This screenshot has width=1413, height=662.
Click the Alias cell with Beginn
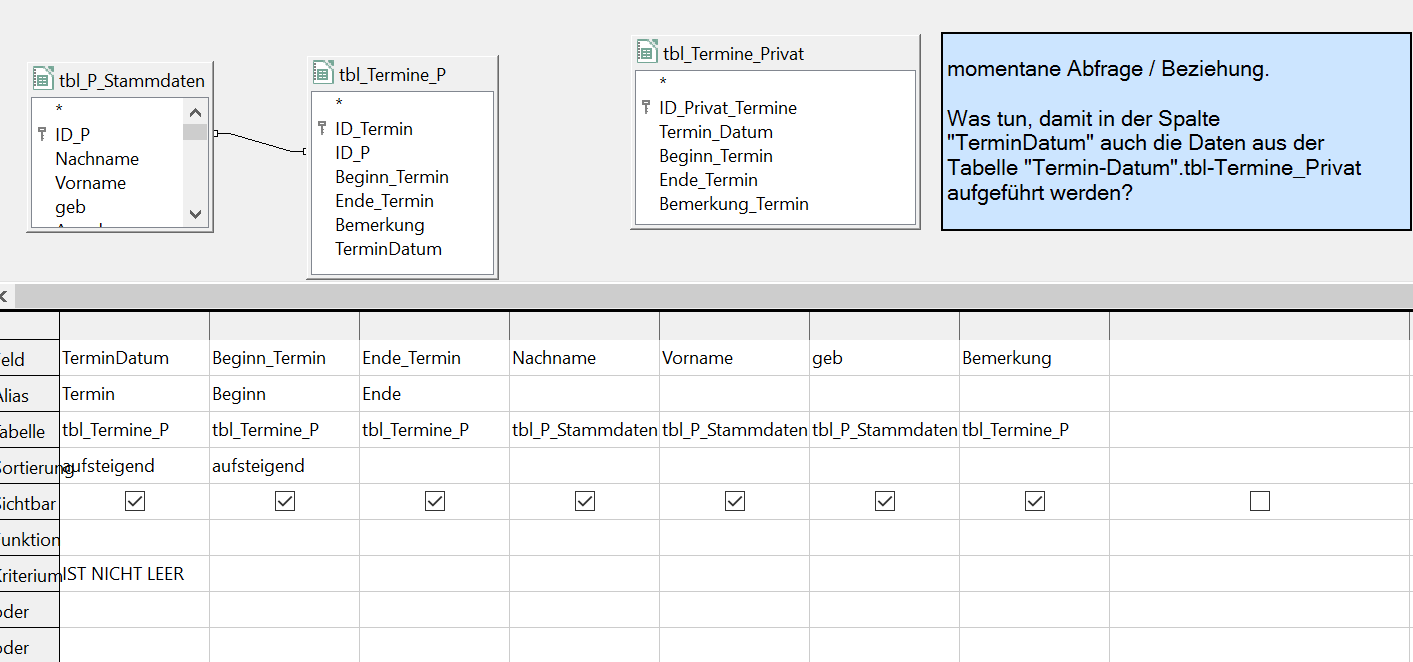pos(285,394)
